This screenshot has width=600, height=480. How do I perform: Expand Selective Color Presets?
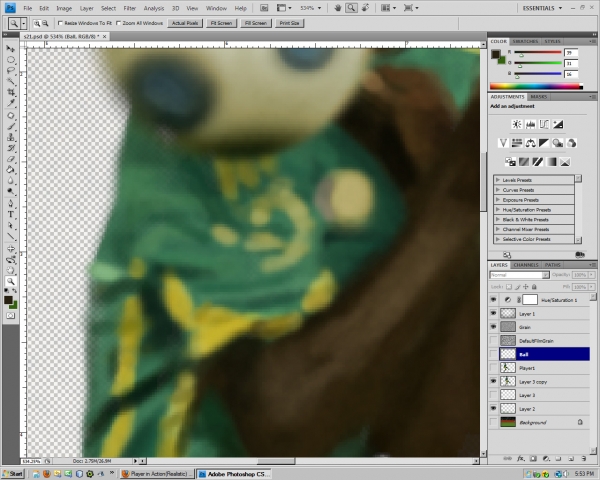pos(497,239)
